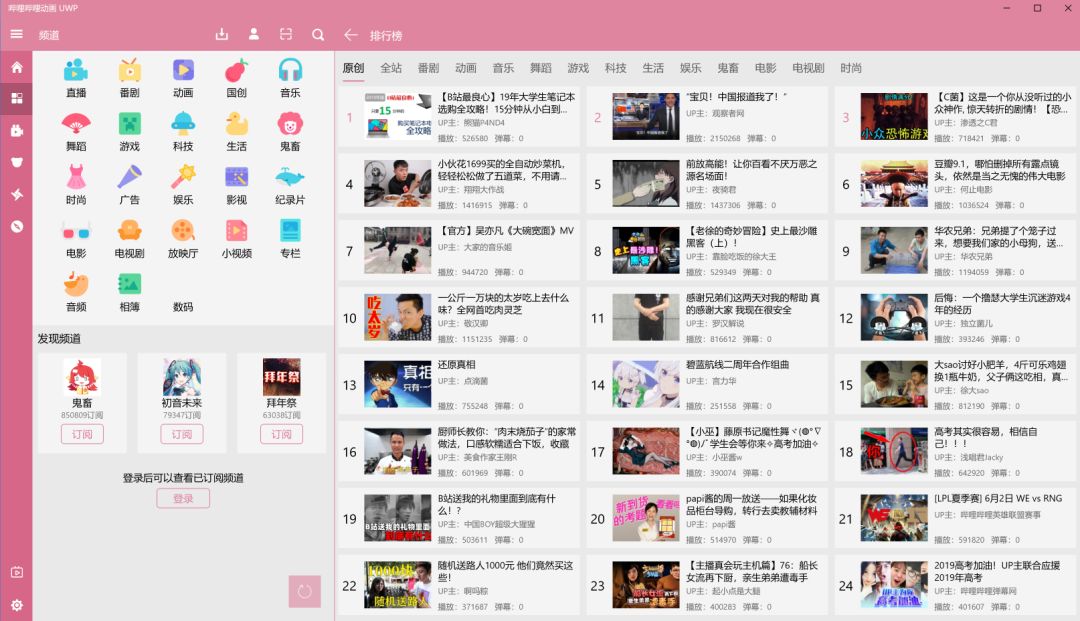Switch to the 游戏 ranking tab
1080x621 pixels.
578,67
